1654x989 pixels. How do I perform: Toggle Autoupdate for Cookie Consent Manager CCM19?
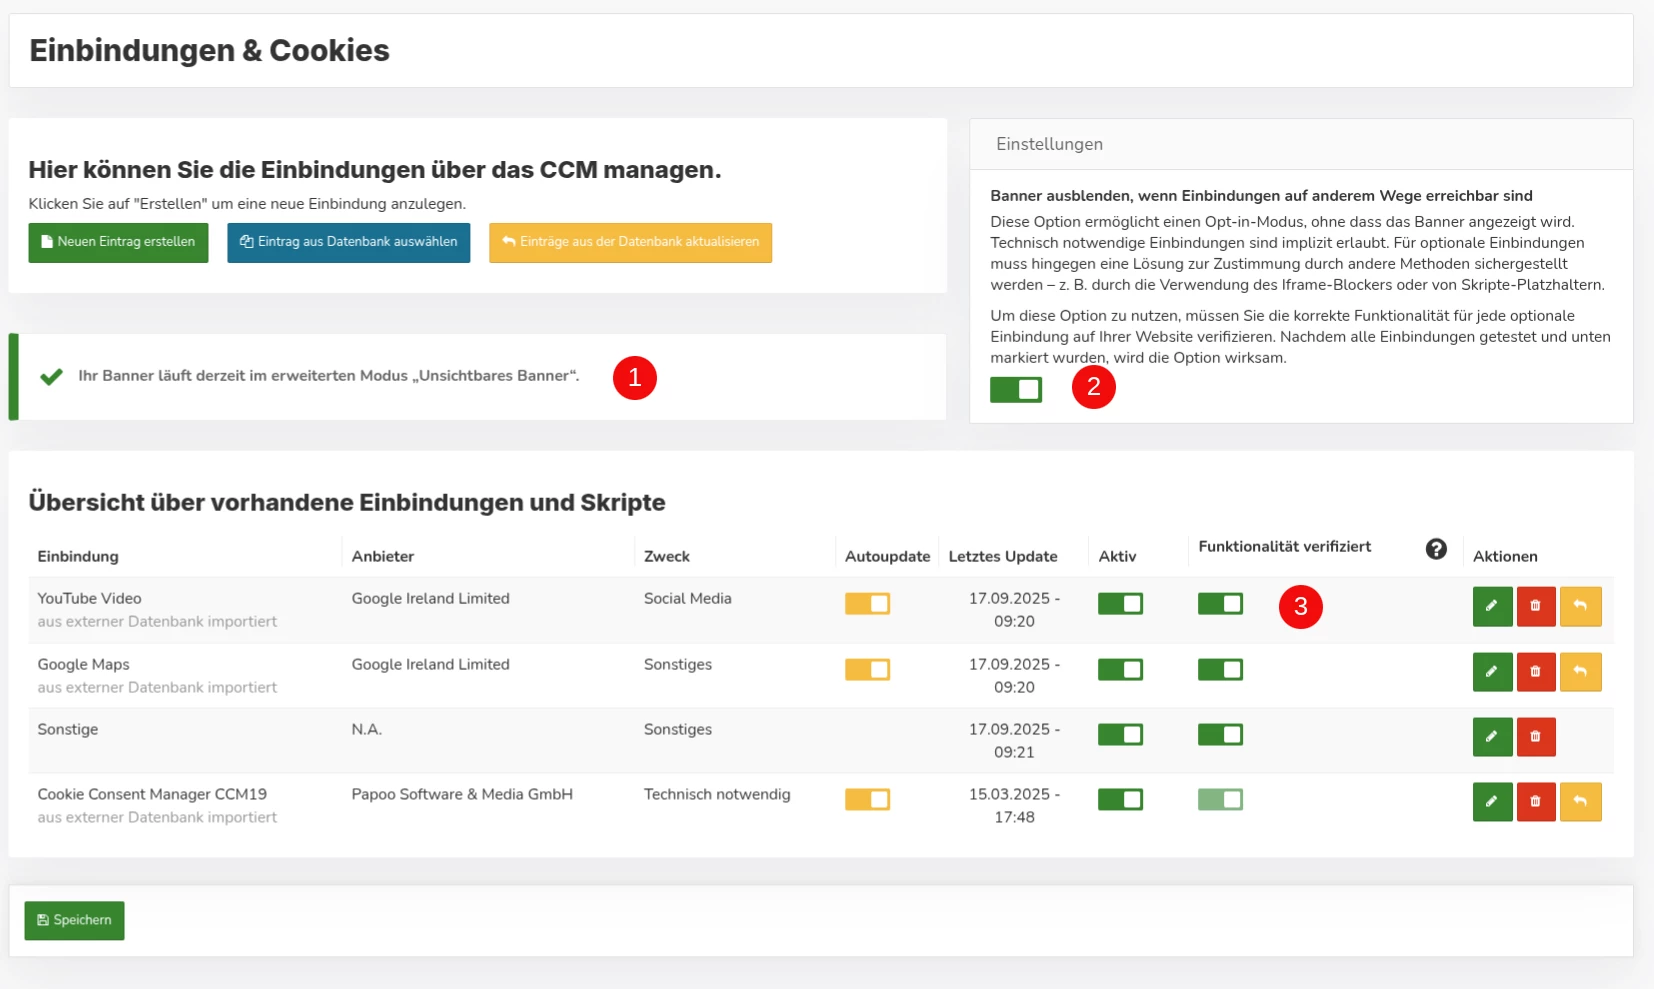coord(867,800)
